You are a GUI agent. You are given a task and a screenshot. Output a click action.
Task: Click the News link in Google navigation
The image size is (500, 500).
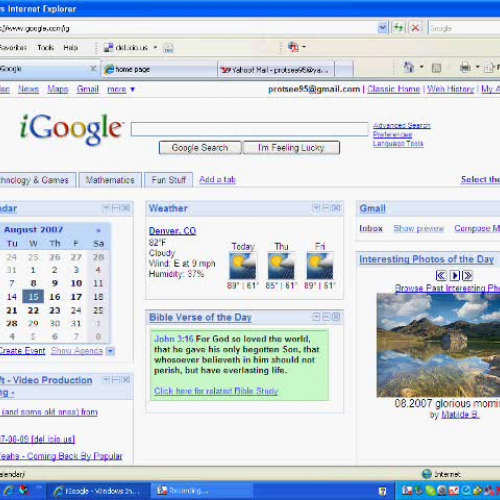pos(28,89)
